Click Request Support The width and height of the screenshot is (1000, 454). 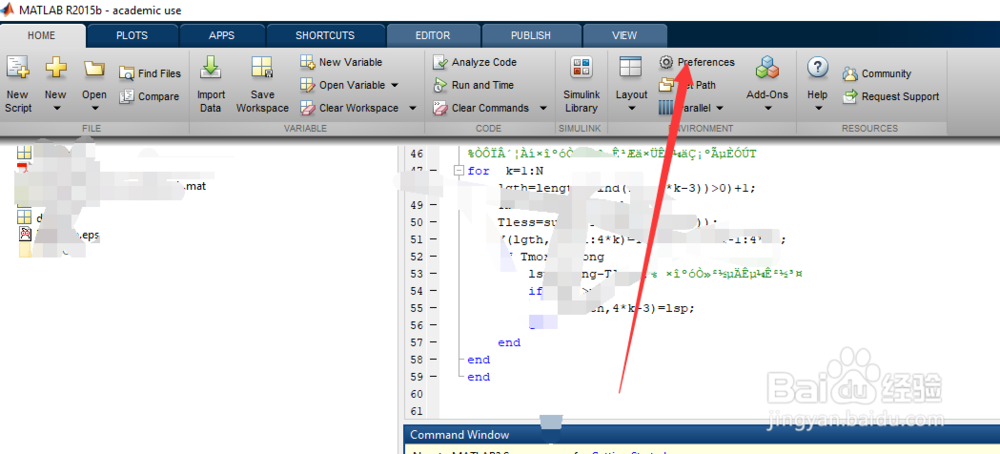(x=891, y=96)
